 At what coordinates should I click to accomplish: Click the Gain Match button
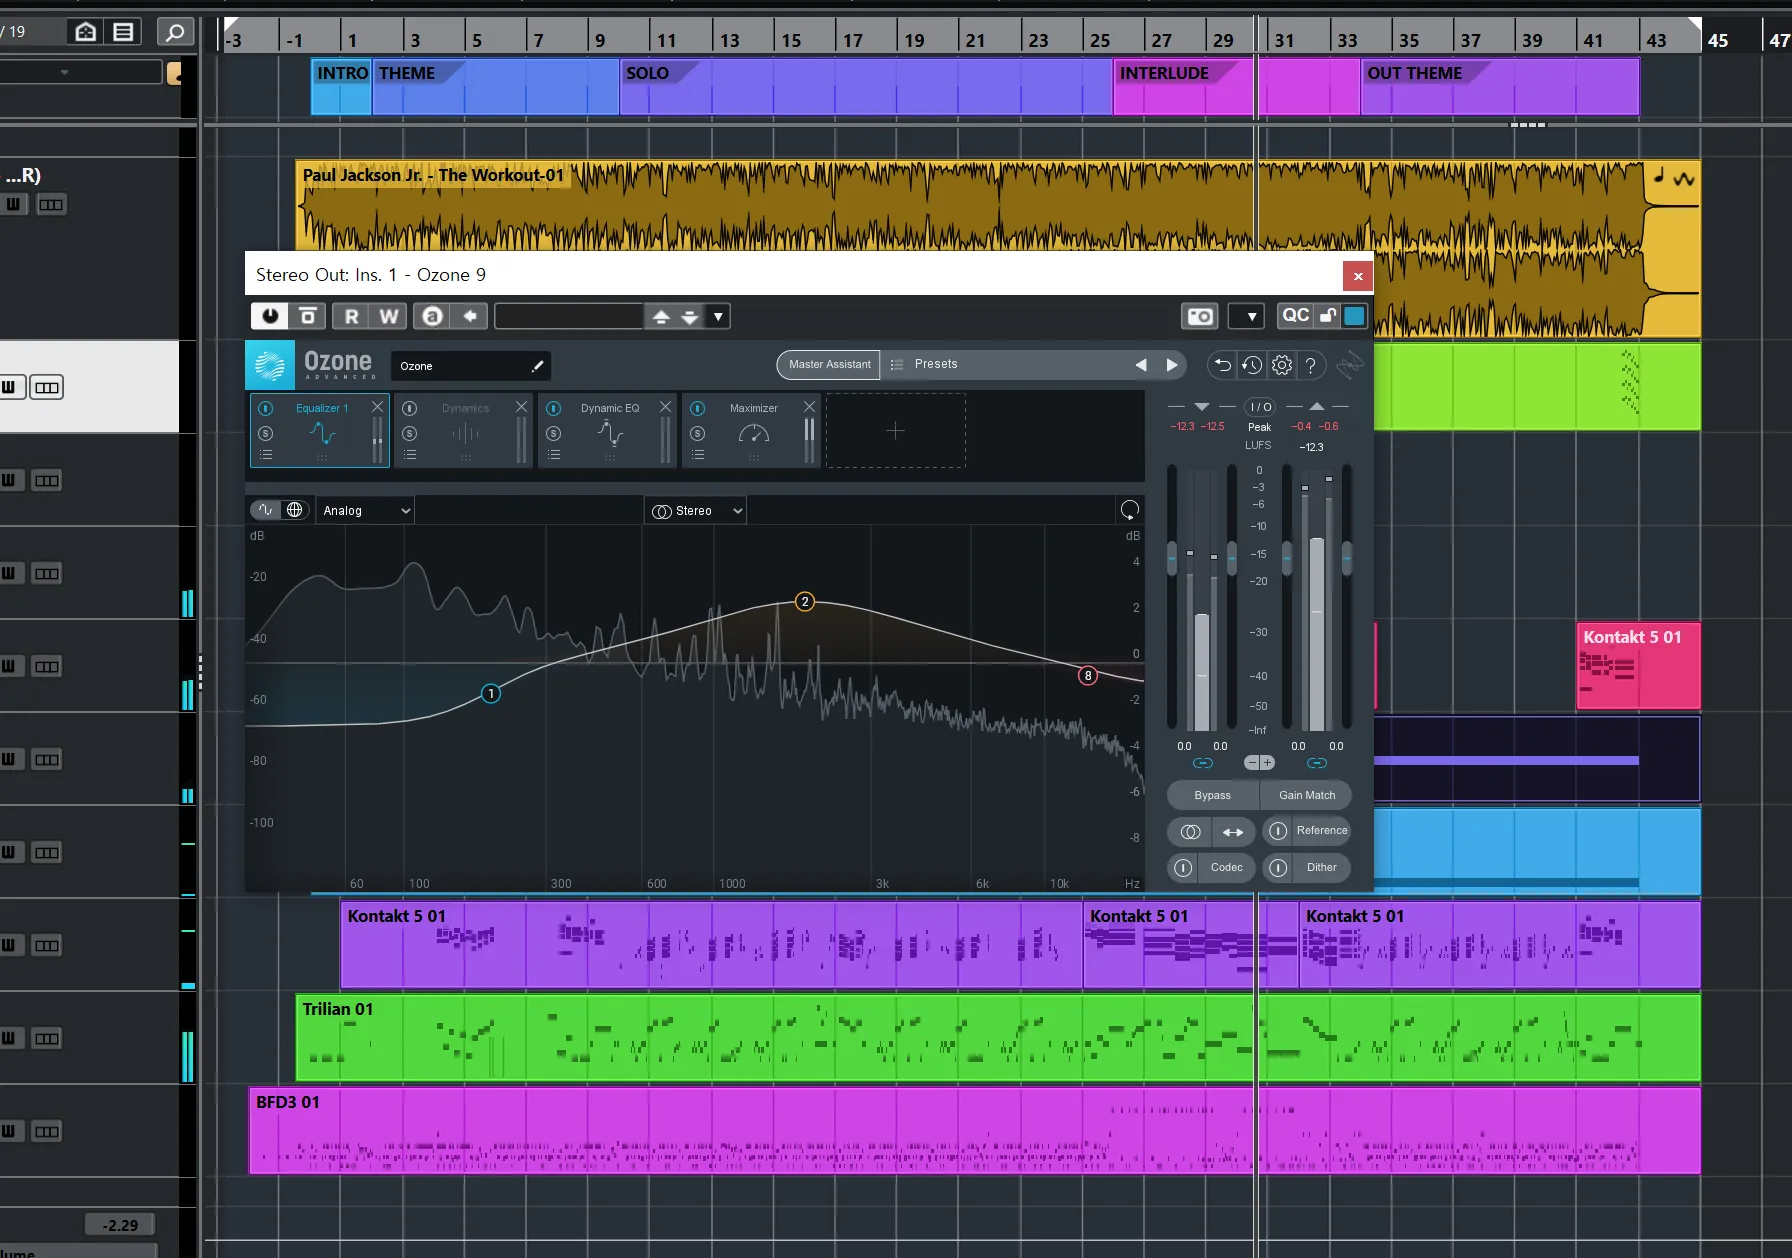tap(1306, 795)
